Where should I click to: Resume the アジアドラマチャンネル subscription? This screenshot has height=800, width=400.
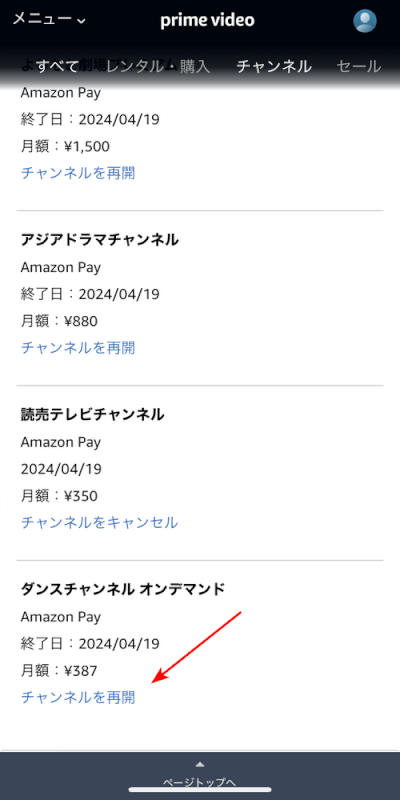click(78, 348)
